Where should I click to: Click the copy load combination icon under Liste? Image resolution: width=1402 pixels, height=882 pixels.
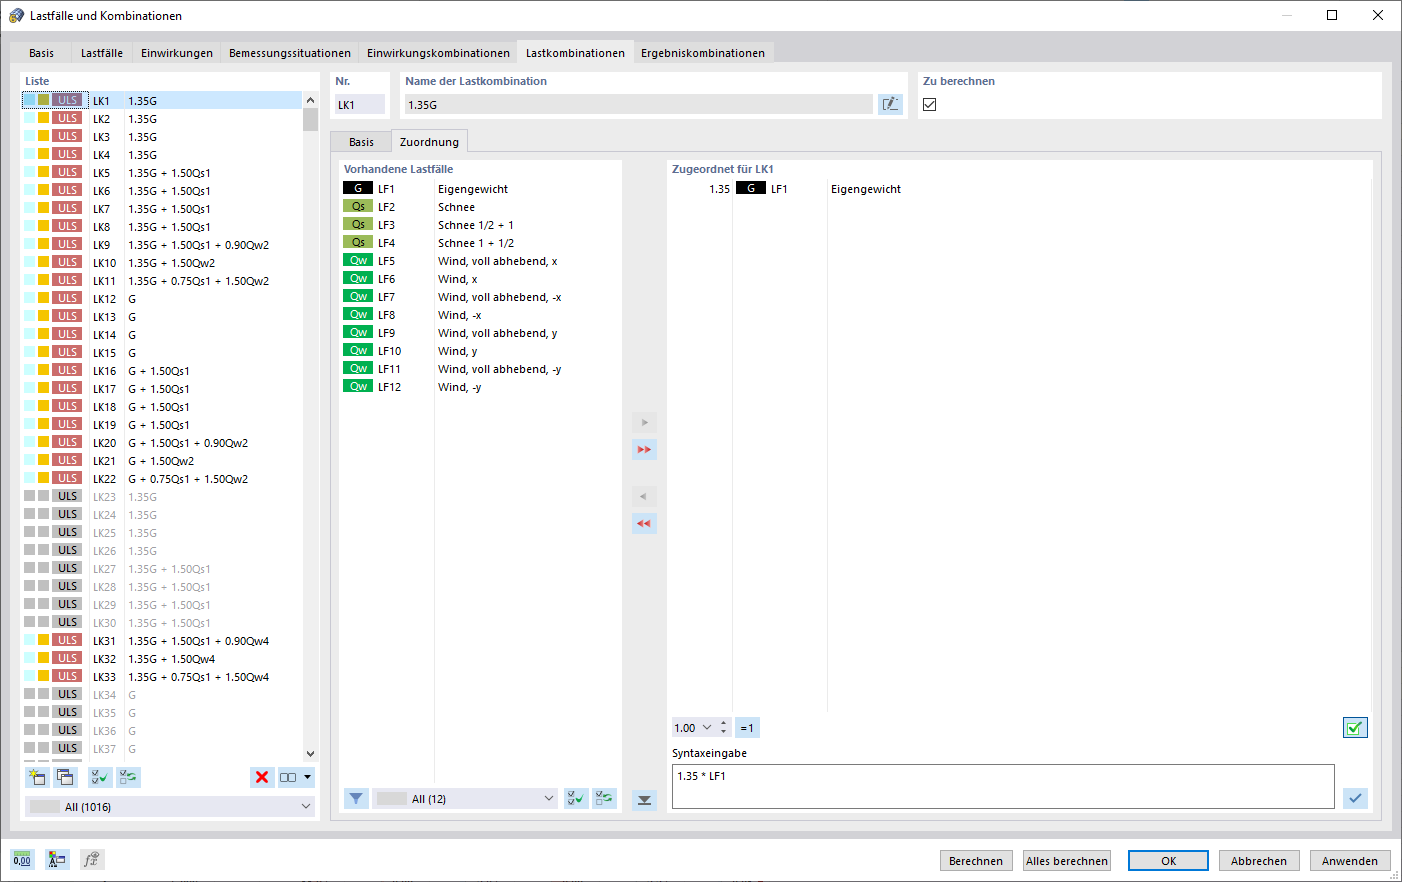click(66, 777)
